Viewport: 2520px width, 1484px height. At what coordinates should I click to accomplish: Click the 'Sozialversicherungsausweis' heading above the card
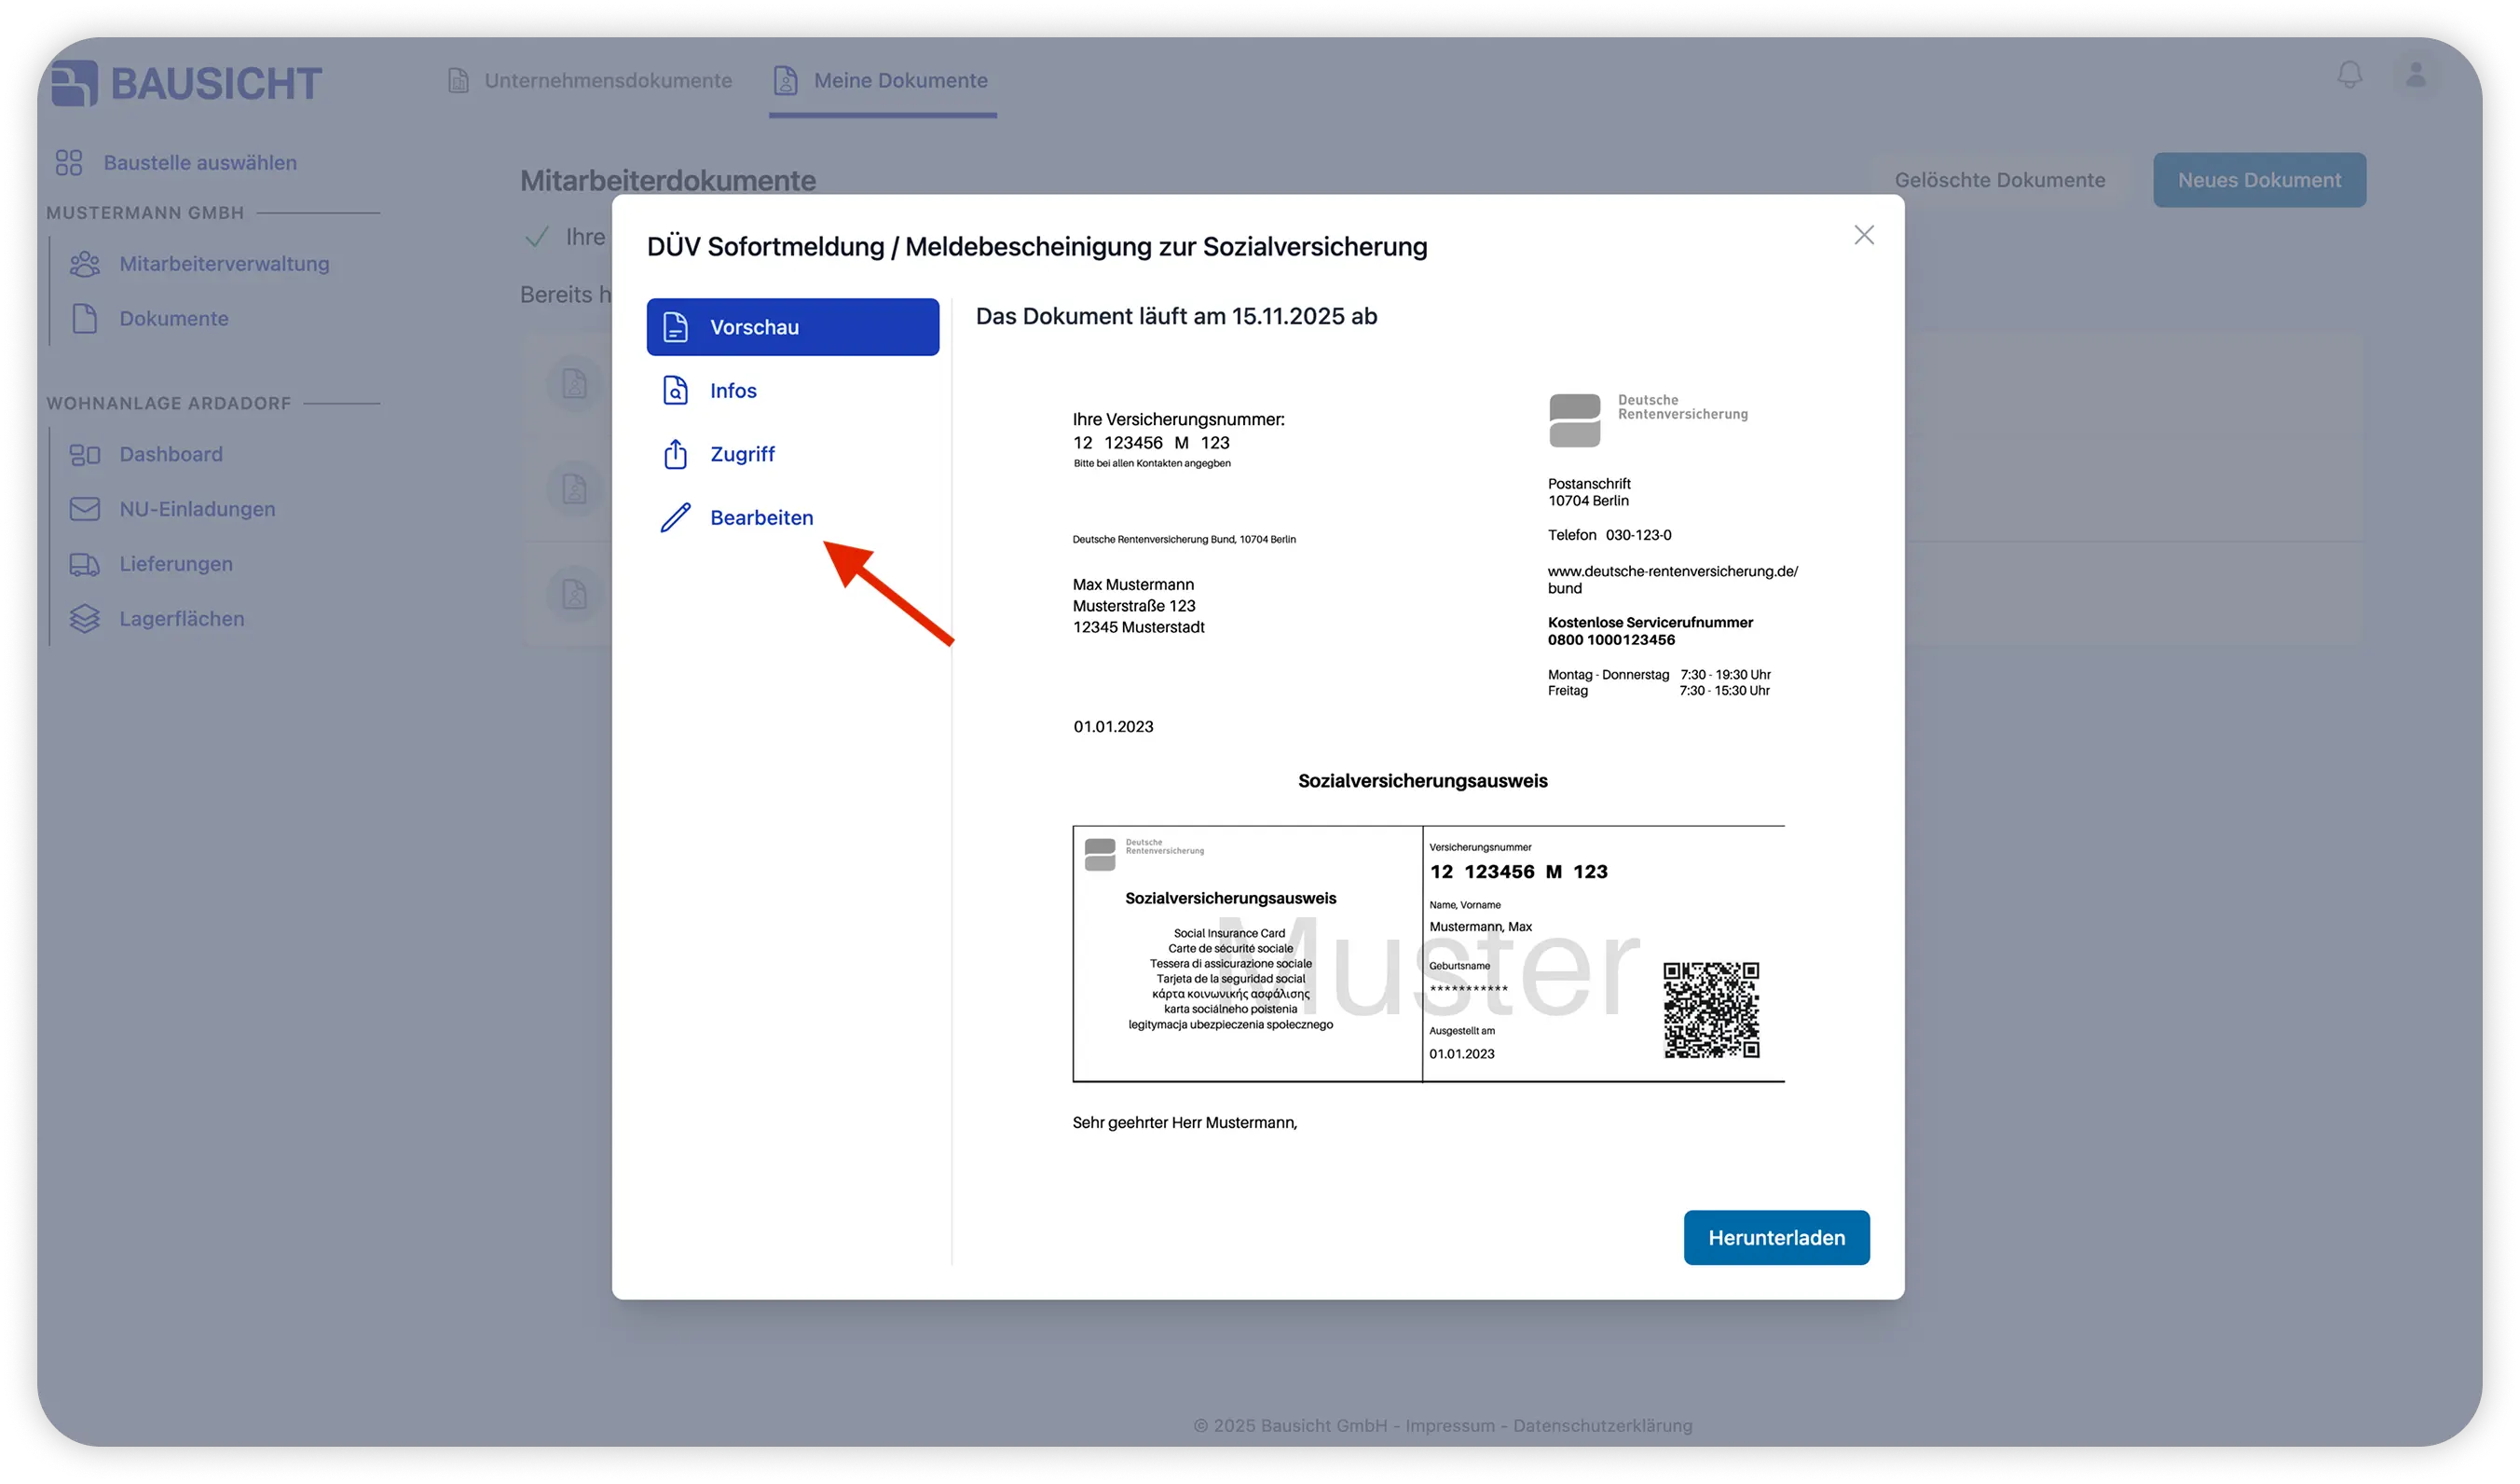click(1422, 782)
